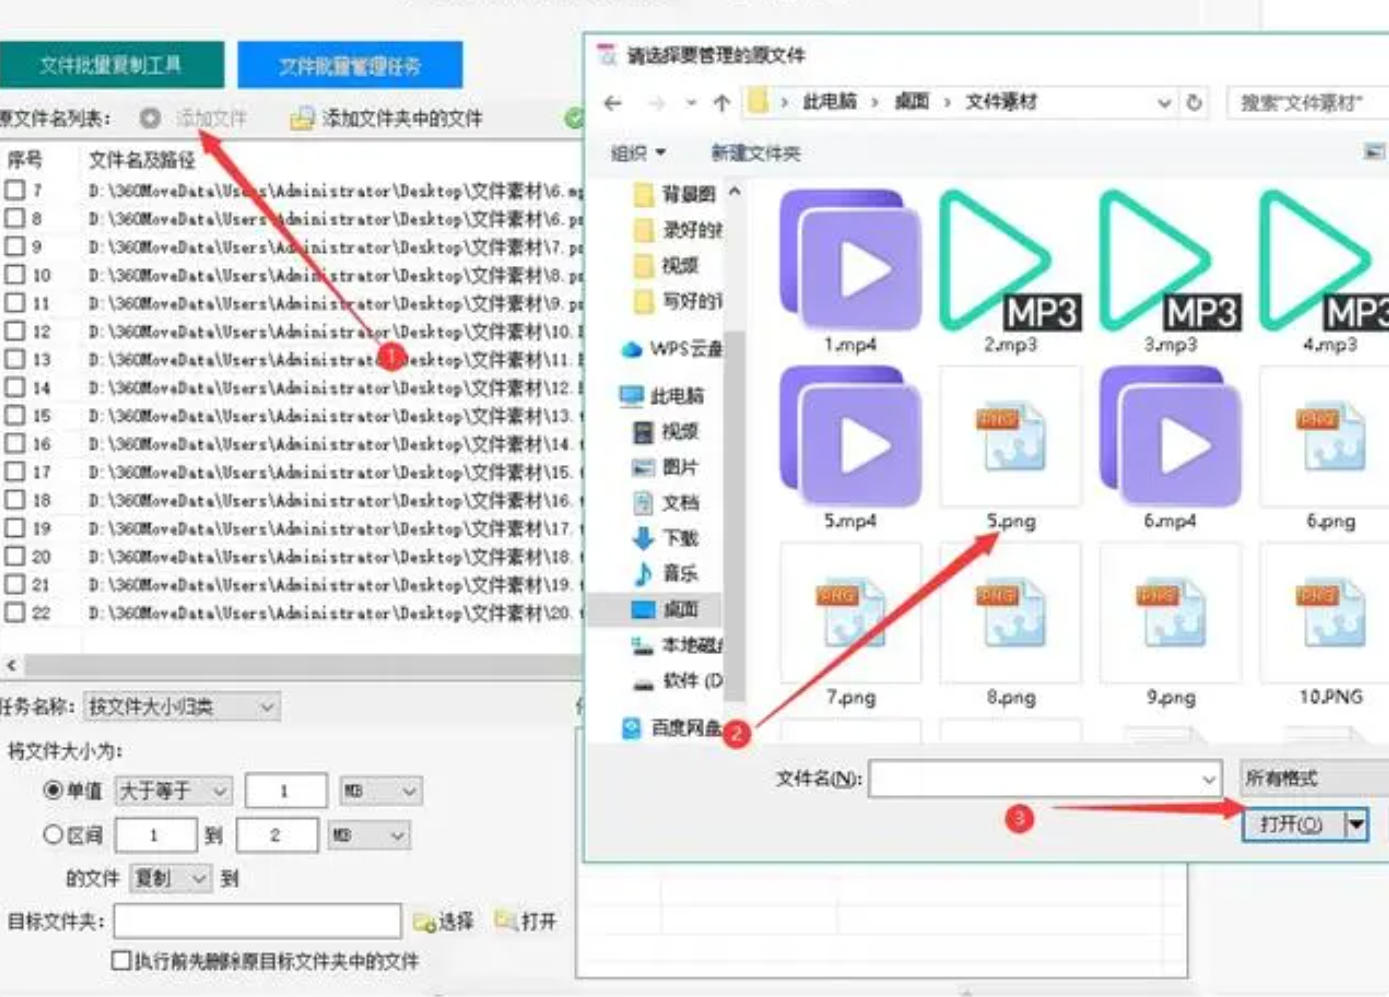Viewport: 1389px width, 997px height.
Task: Check the box for row 15
Action: click(x=14, y=414)
